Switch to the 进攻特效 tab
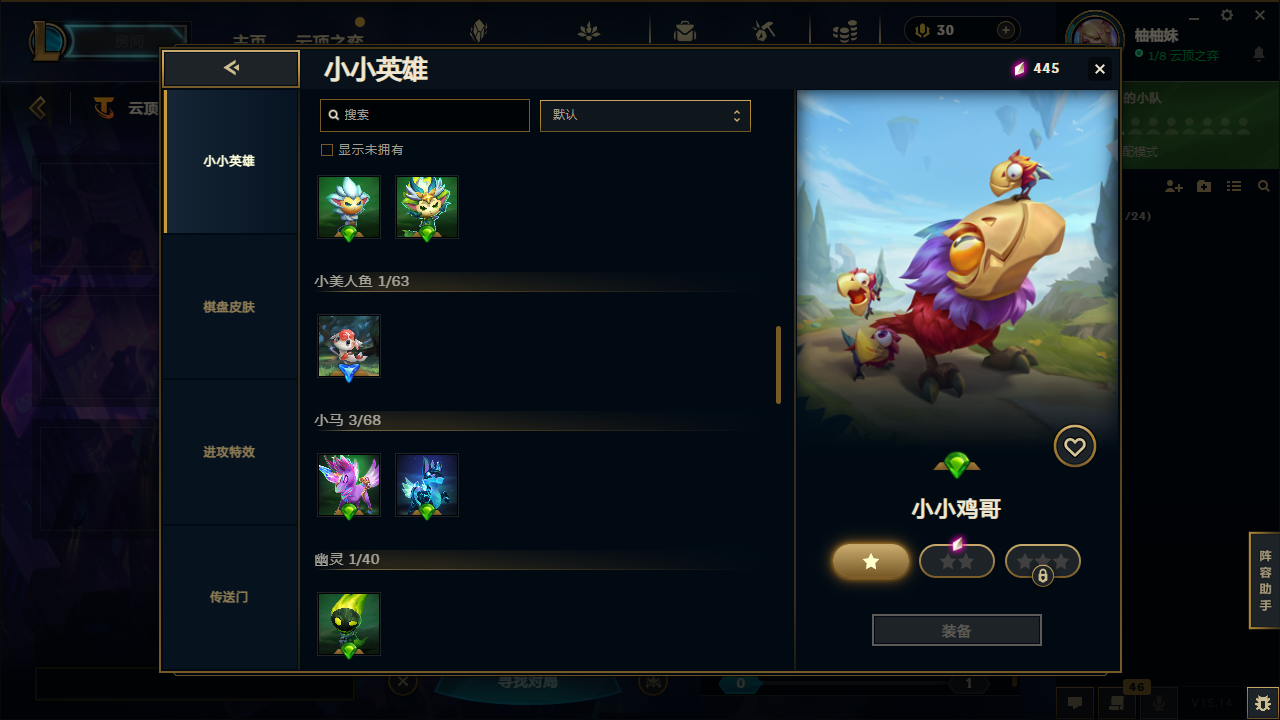1280x720 pixels. click(229, 452)
